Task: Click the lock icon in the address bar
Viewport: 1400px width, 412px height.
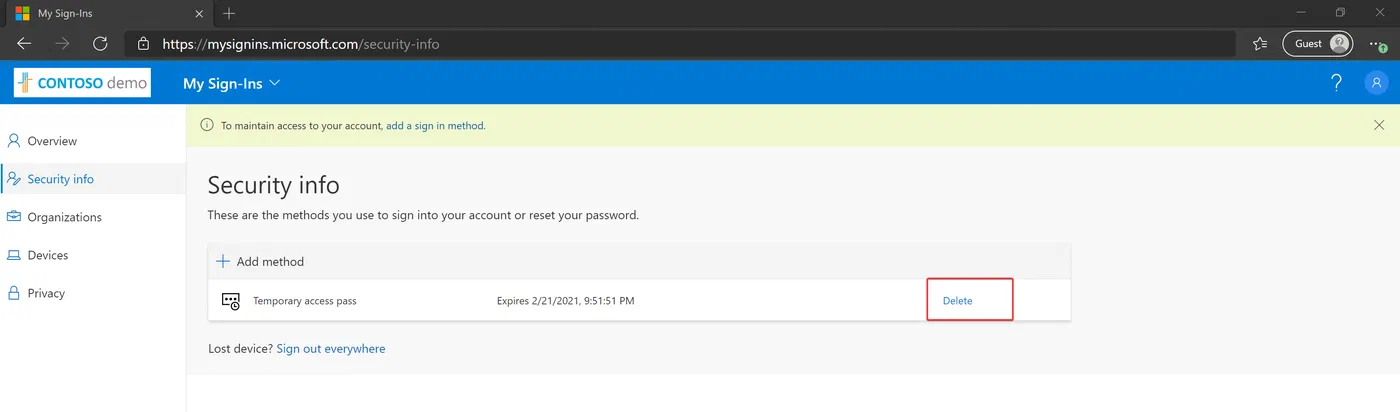Action: point(143,44)
